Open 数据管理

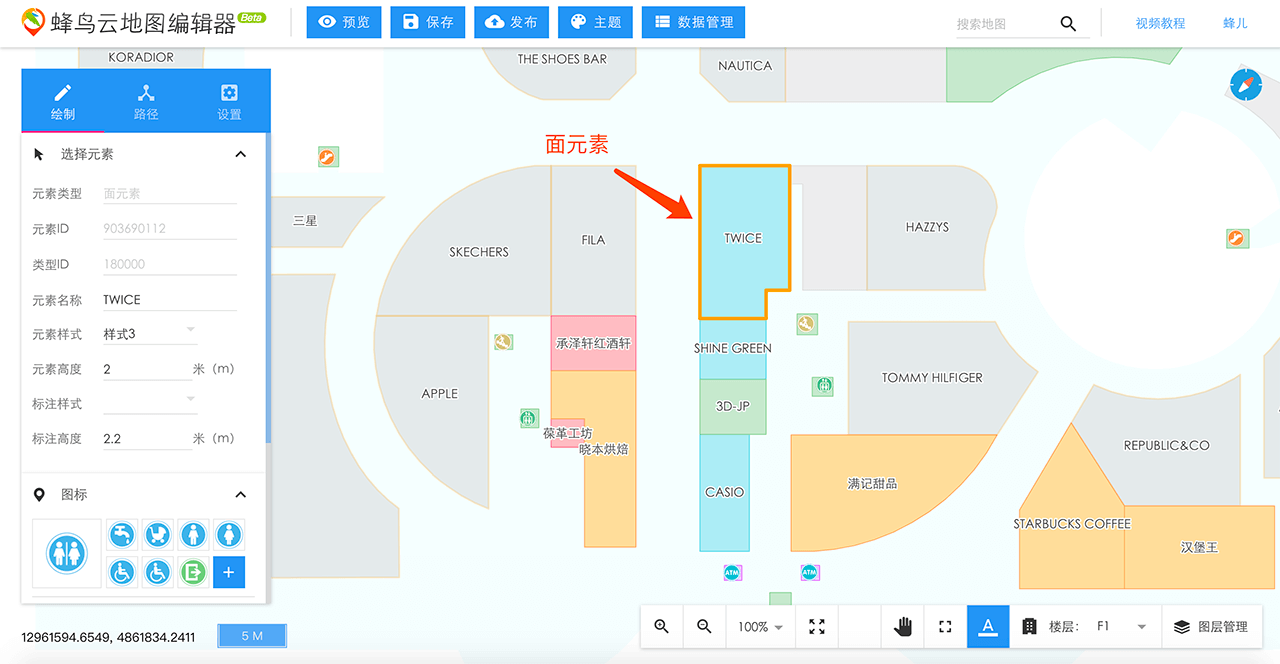click(694, 22)
